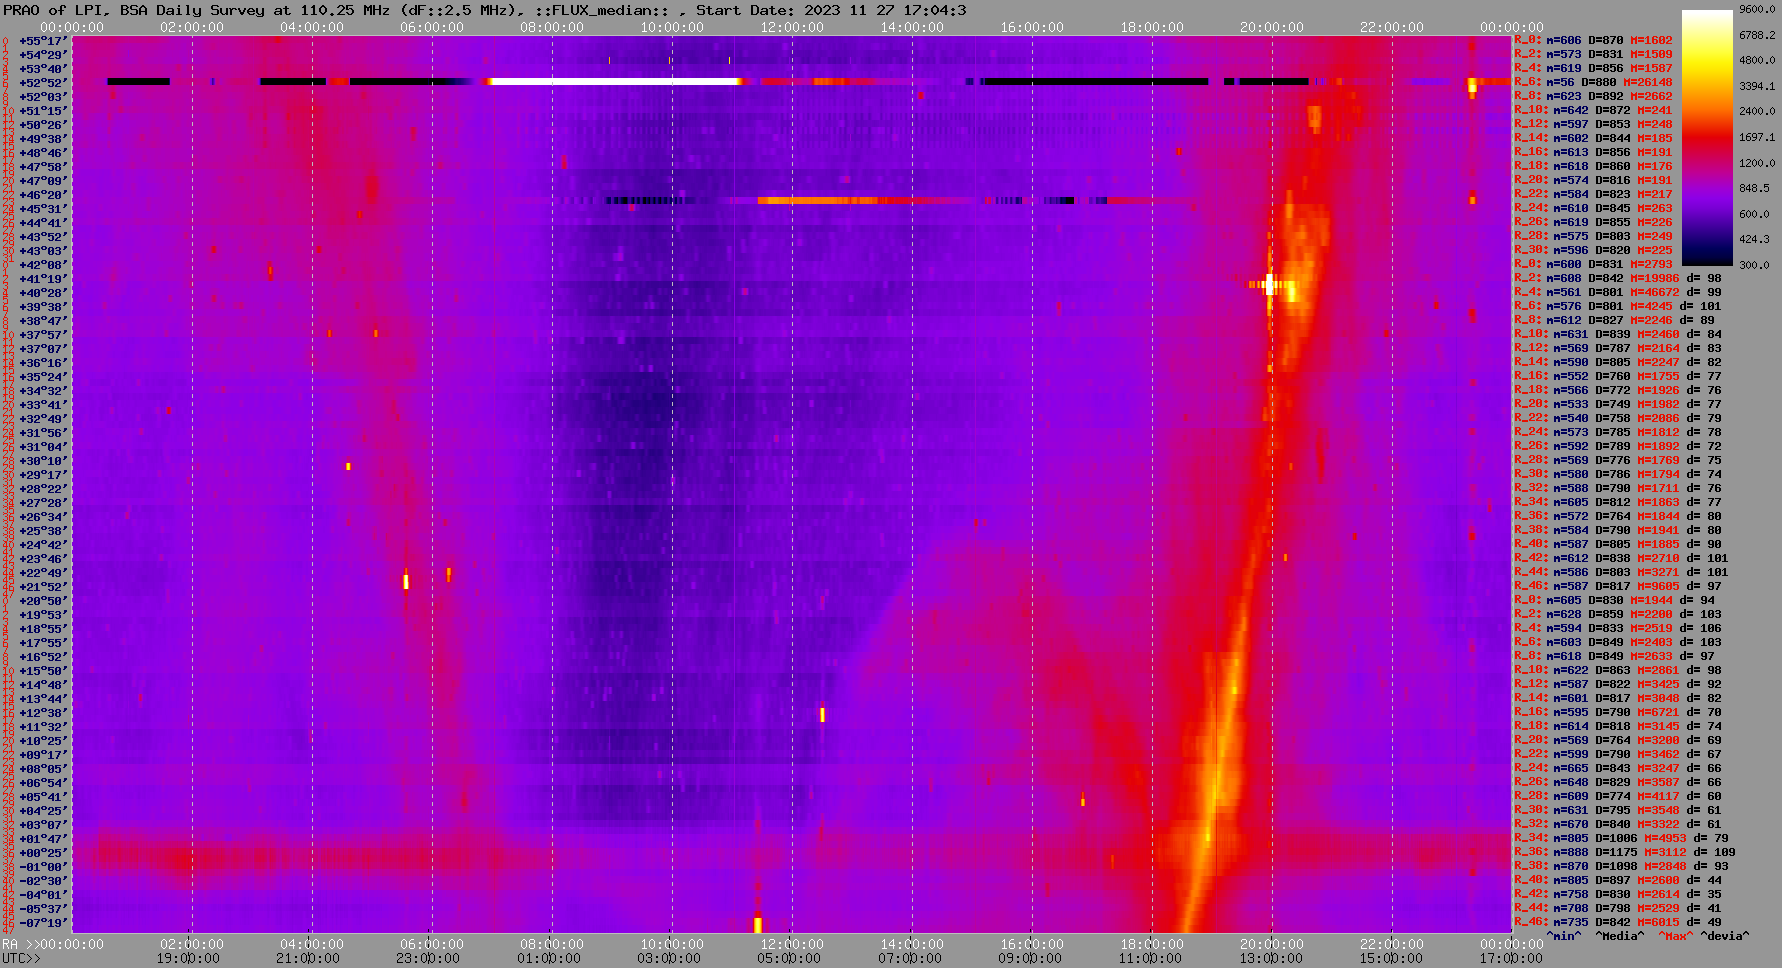This screenshot has width=1782, height=968.
Task: Click the white saturated strip in the +52°52' row
Action: [614, 81]
